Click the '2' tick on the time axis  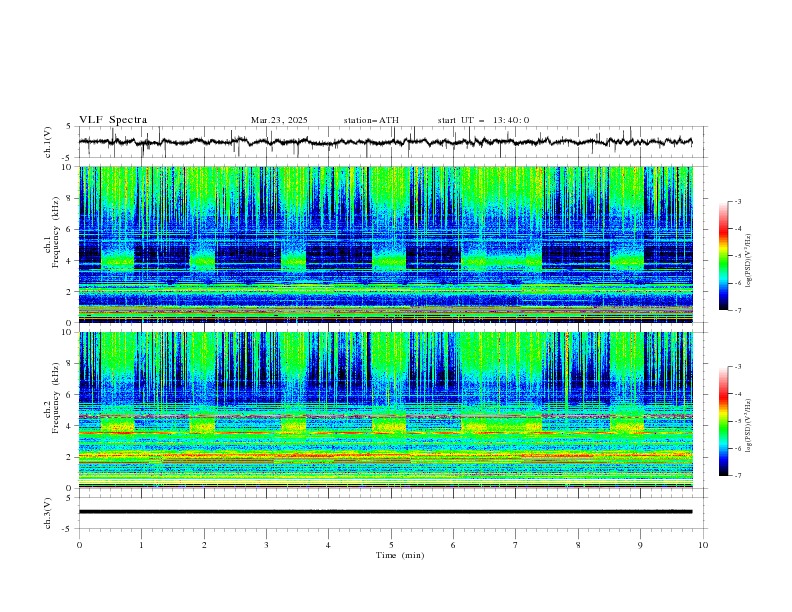tap(204, 545)
